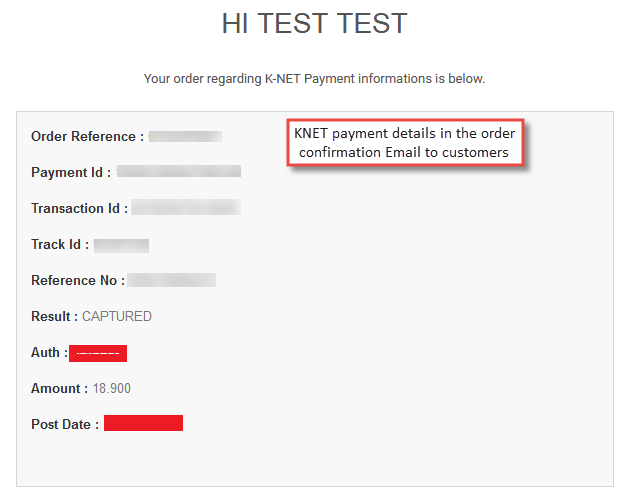
Task: Click the red redacted Post Date value
Action: (x=143, y=423)
